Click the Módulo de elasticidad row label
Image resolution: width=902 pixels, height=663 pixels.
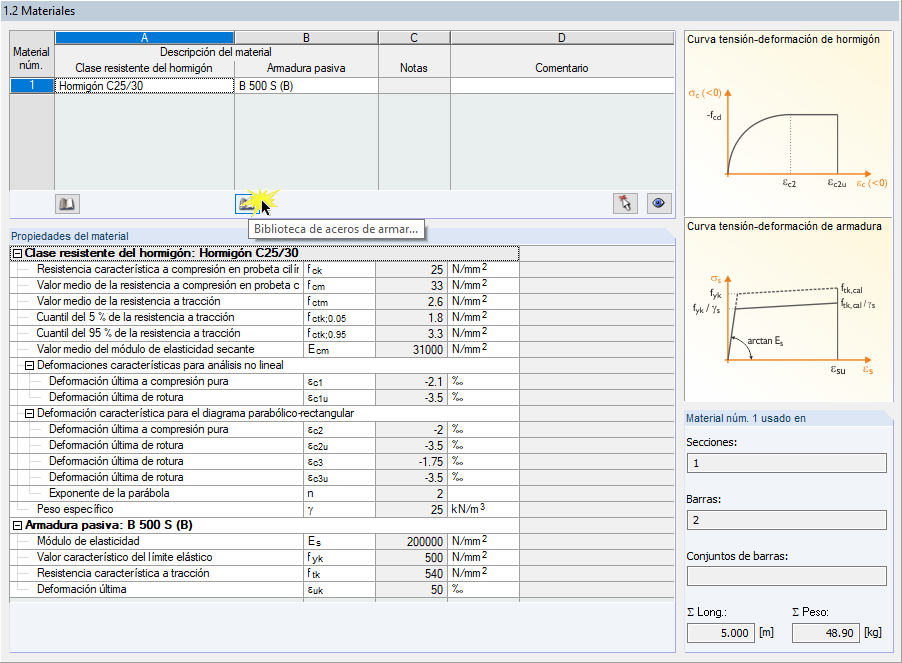(x=88, y=541)
